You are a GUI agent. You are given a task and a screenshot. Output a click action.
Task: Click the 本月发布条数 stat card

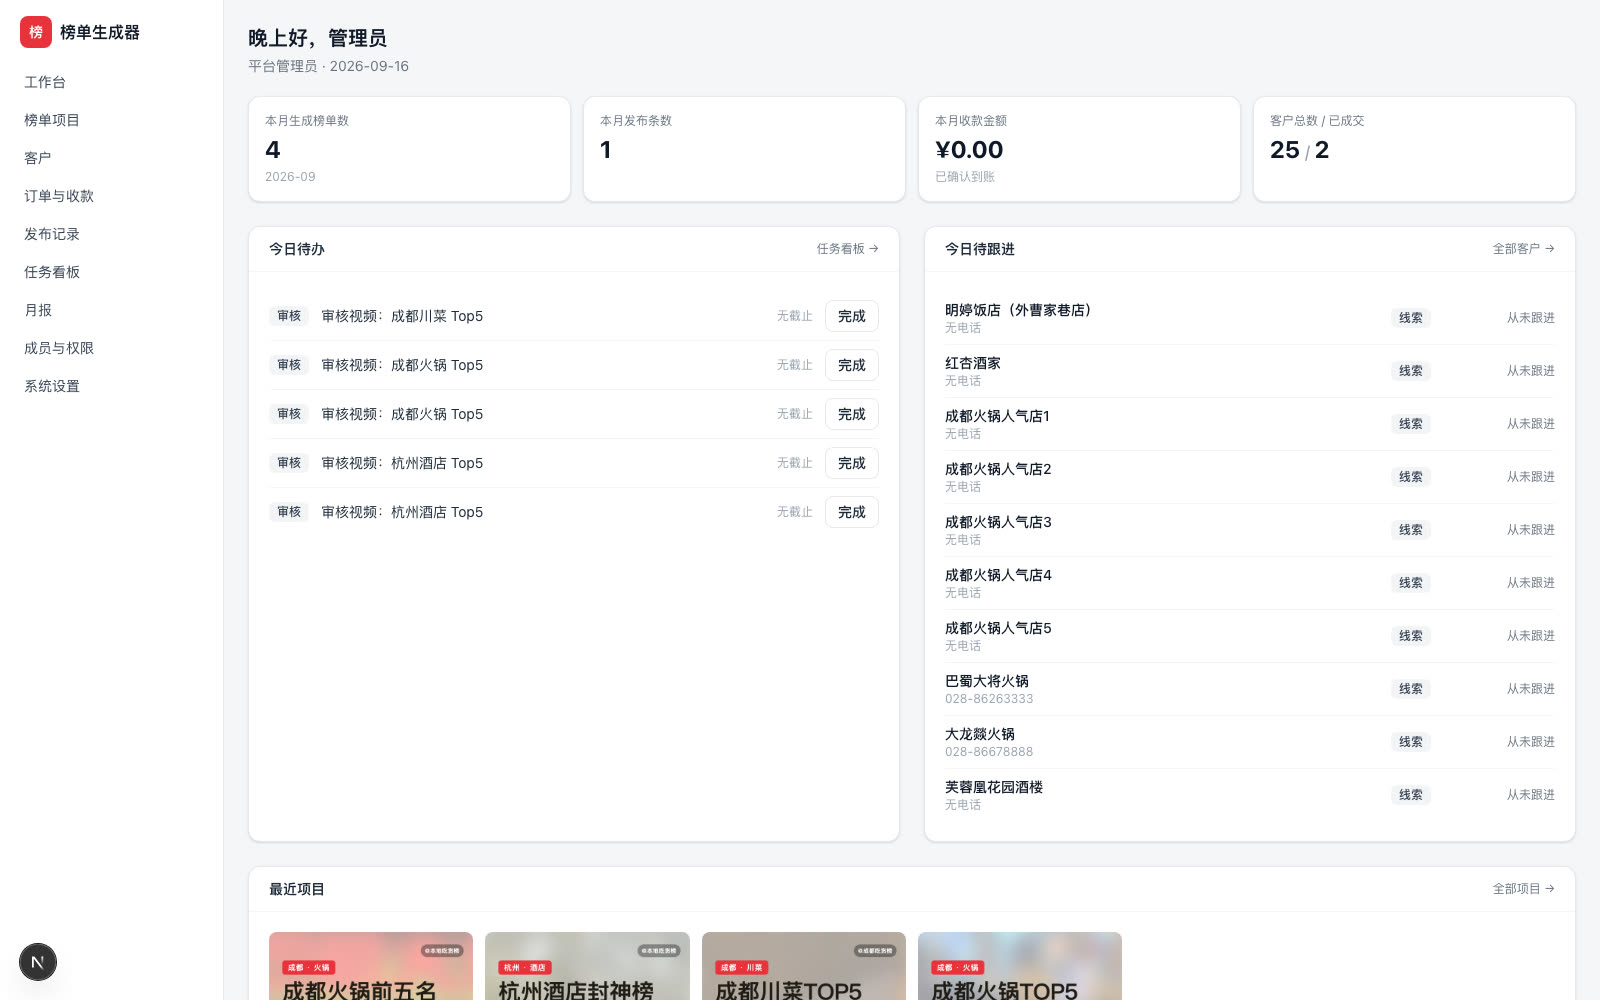click(x=744, y=149)
